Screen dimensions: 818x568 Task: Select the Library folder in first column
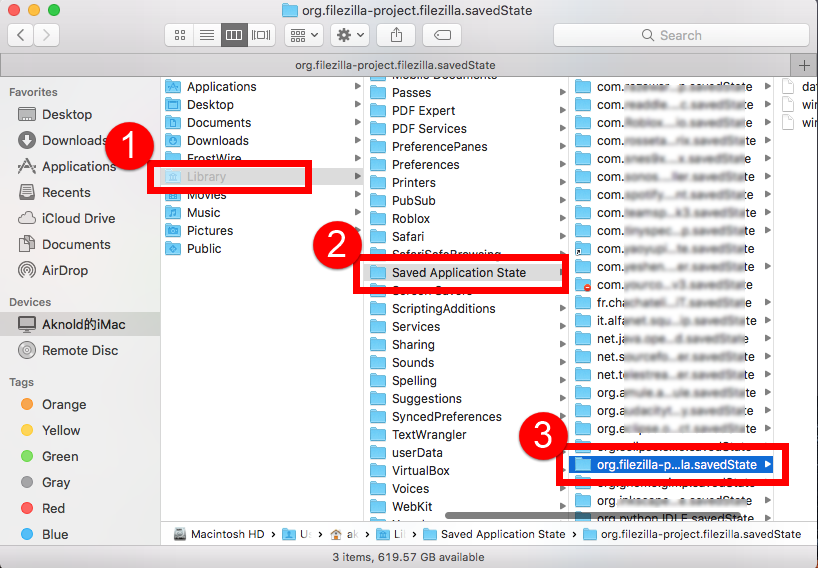tap(206, 177)
